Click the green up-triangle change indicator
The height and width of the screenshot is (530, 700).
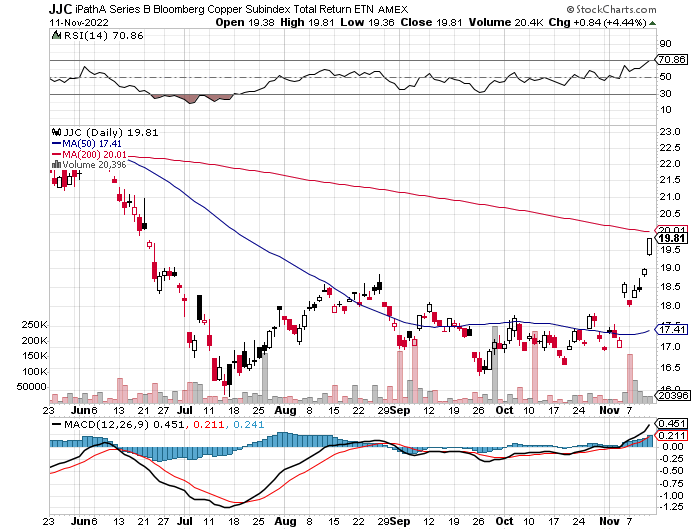[x=652, y=23]
